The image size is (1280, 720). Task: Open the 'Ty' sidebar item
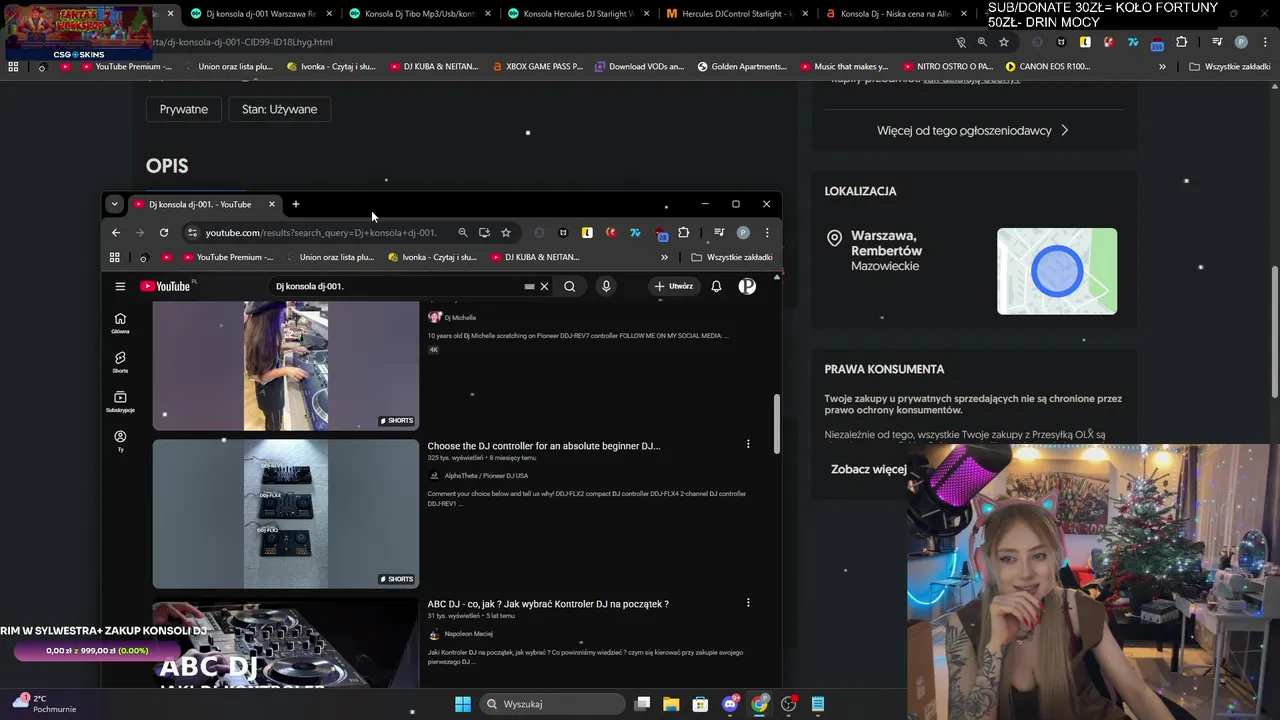(x=120, y=441)
